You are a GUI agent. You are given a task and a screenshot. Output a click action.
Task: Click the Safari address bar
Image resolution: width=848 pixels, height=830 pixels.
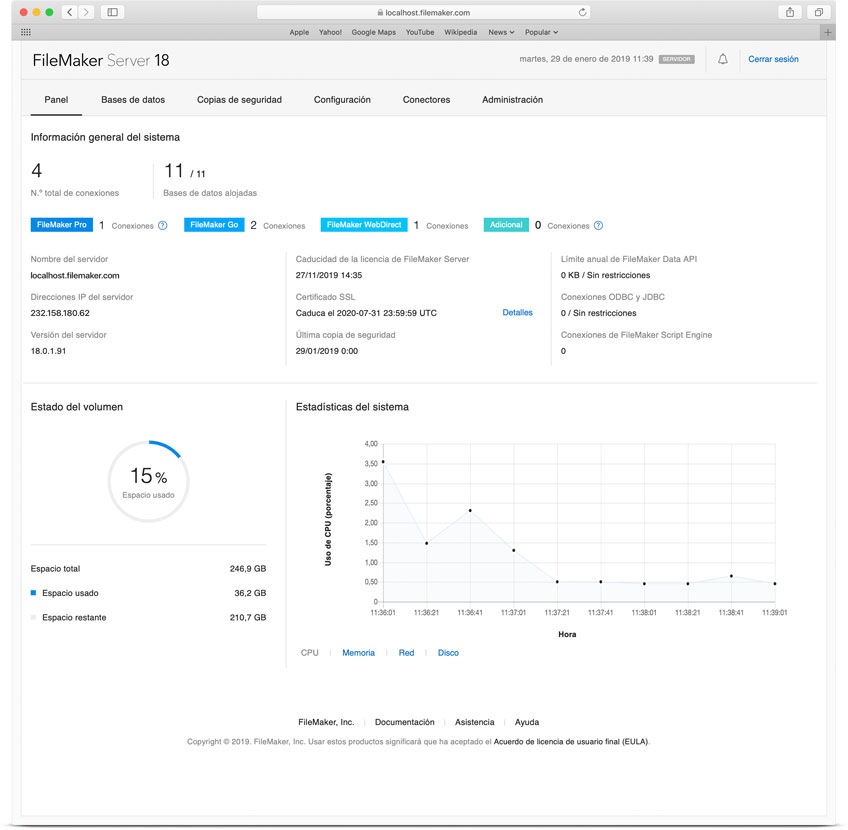[x=424, y=13]
